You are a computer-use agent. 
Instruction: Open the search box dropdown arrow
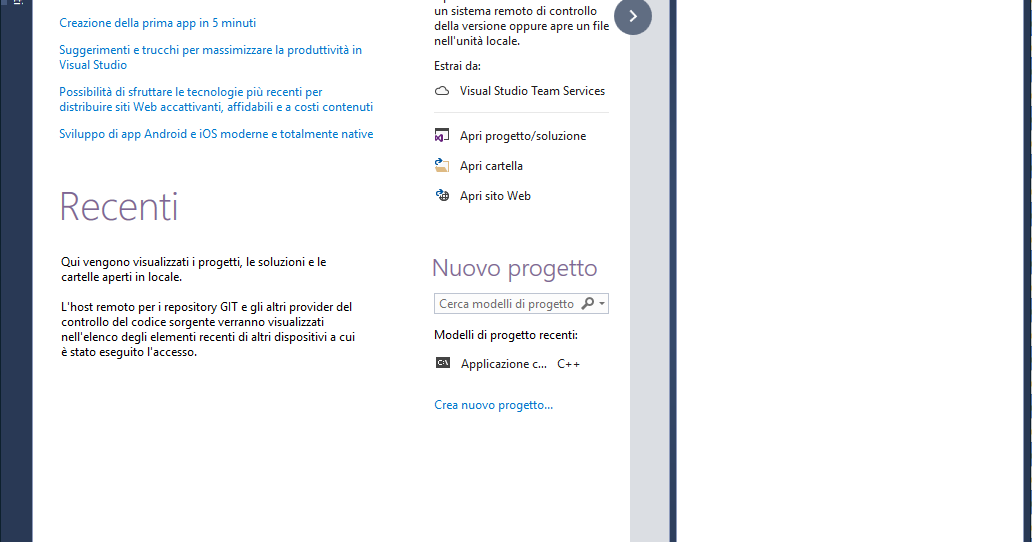[x=602, y=303]
